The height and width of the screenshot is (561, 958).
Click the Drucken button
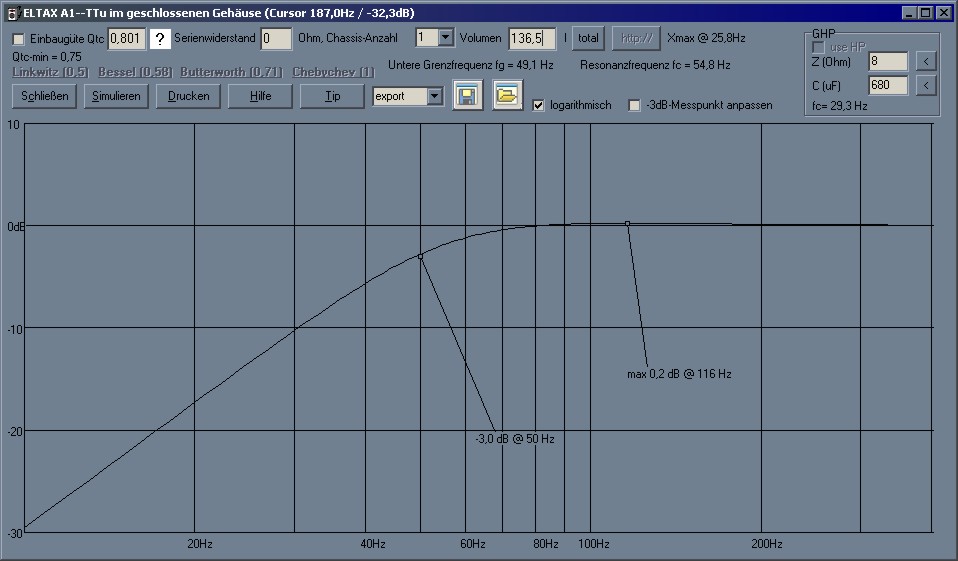(x=188, y=96)
